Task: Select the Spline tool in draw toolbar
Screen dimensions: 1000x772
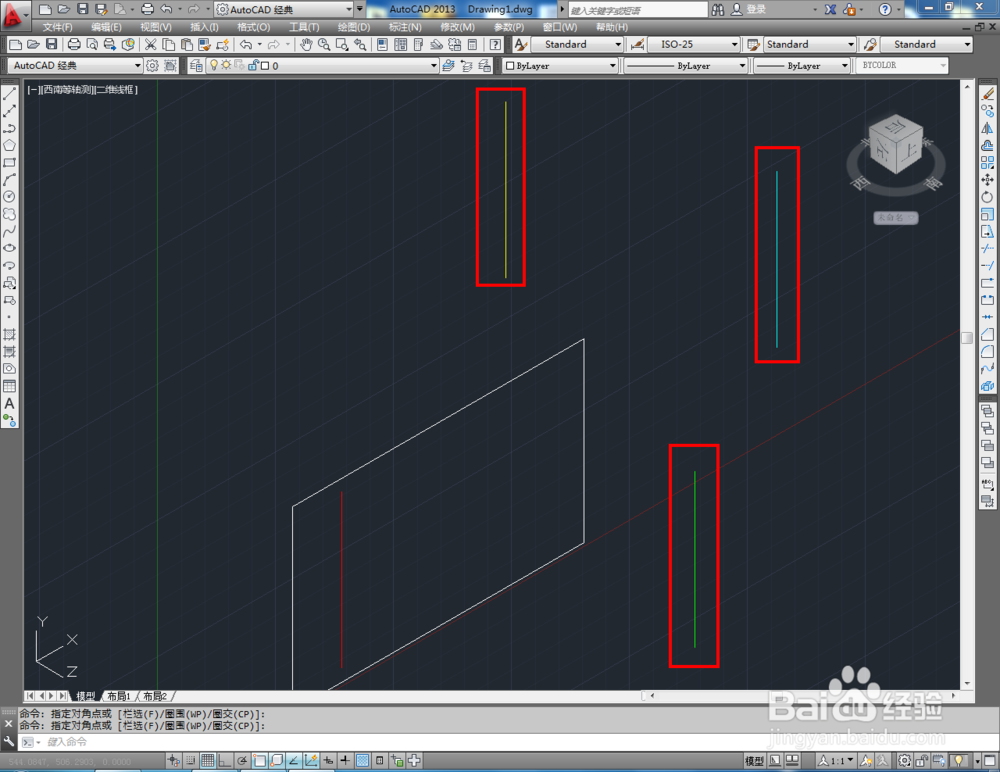Action: click(x=10, y=231)
